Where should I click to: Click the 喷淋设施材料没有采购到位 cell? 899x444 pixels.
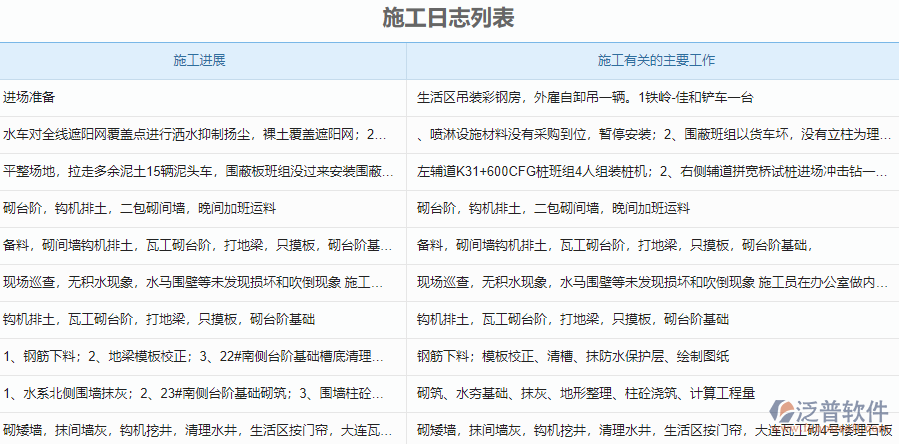[653, 135]
